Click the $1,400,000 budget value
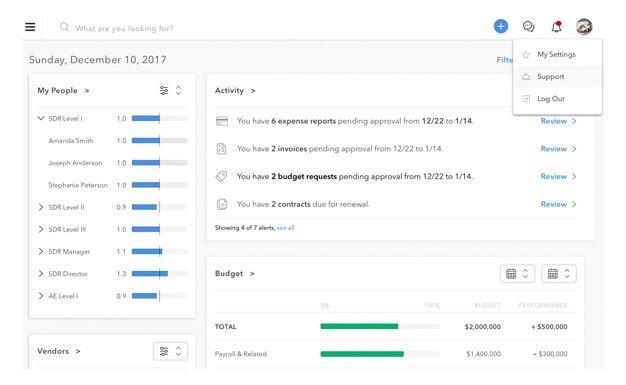This screenshot has width=626, height=385. (x=483, y=354)
